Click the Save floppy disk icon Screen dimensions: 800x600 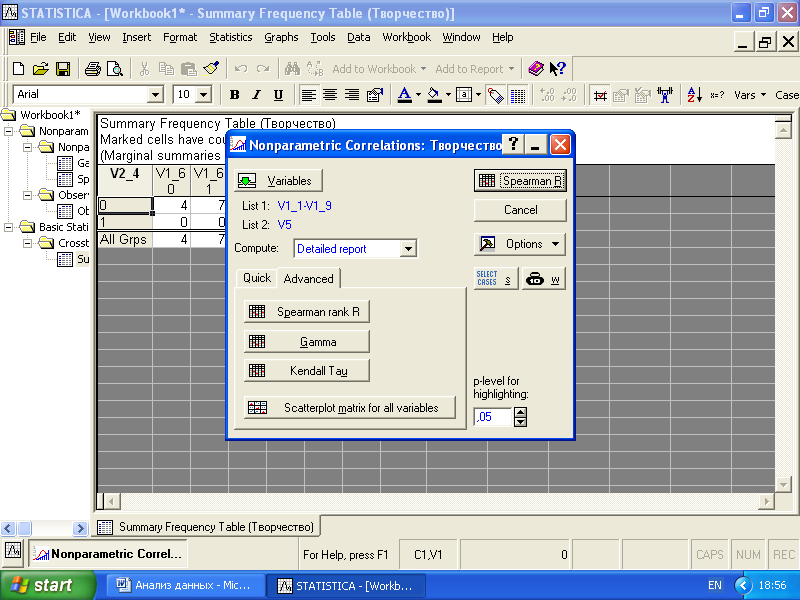pyautogui.click(x=63, y=69)
